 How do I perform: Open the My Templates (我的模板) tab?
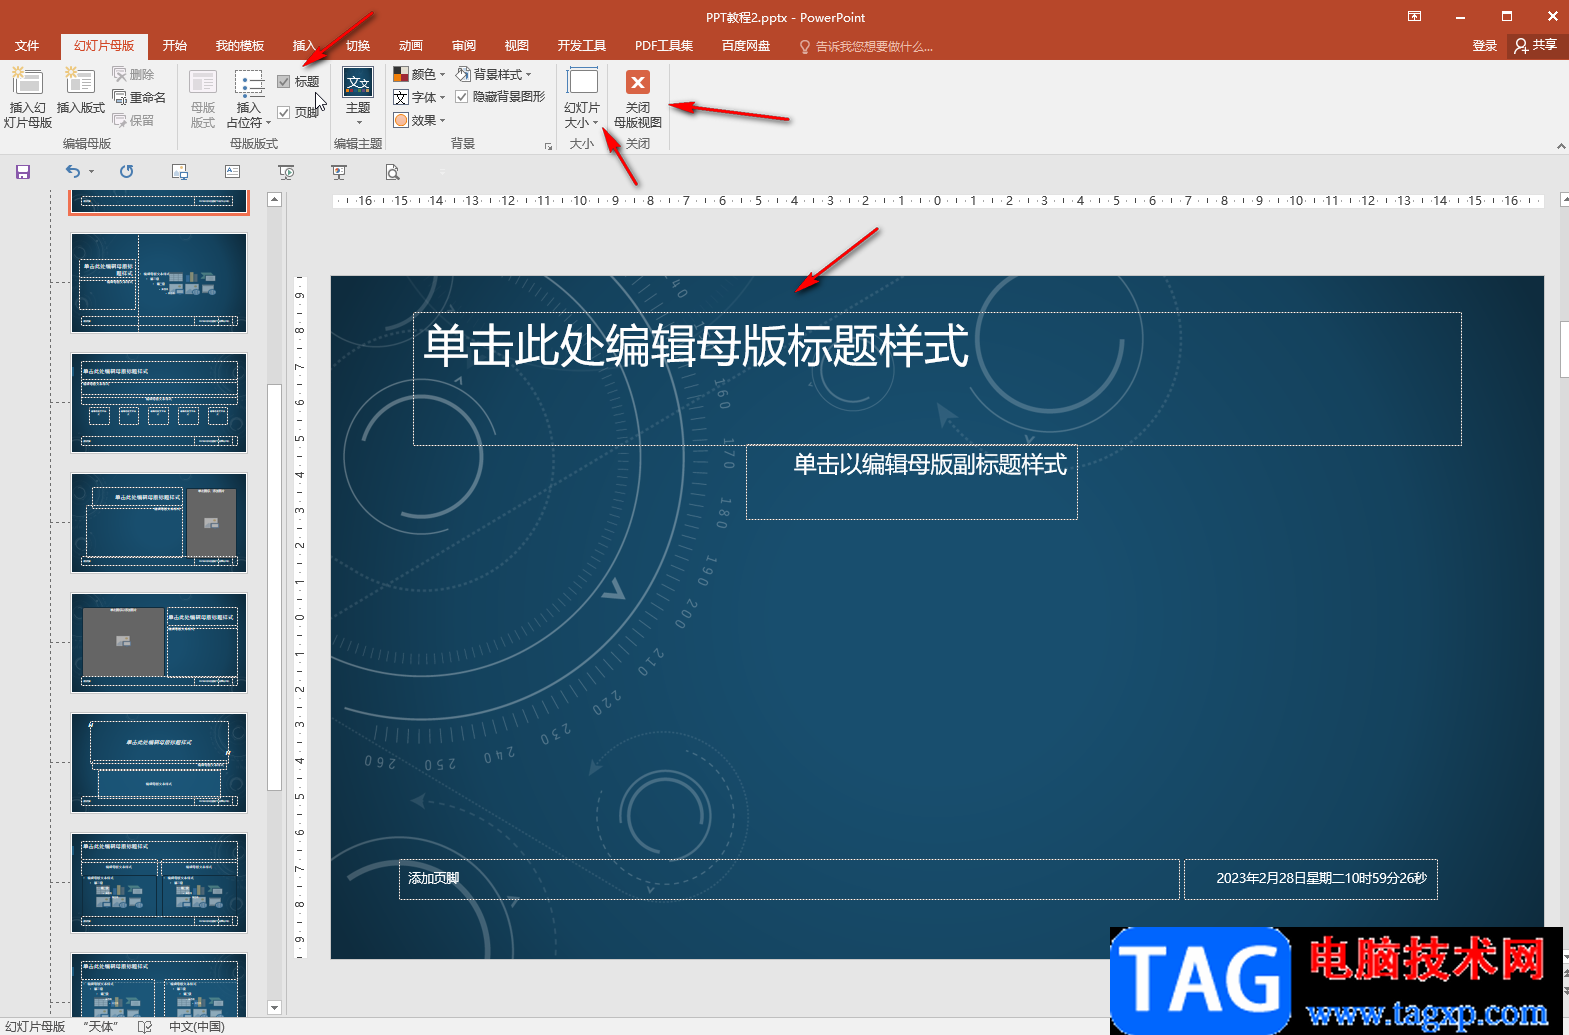click(x=240, y=46)
